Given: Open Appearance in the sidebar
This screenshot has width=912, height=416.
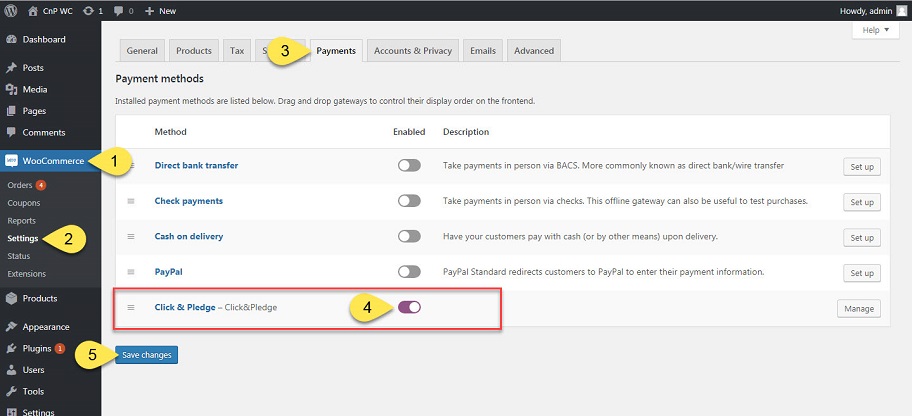Looking at the screenshot, I should pos(51,327).
